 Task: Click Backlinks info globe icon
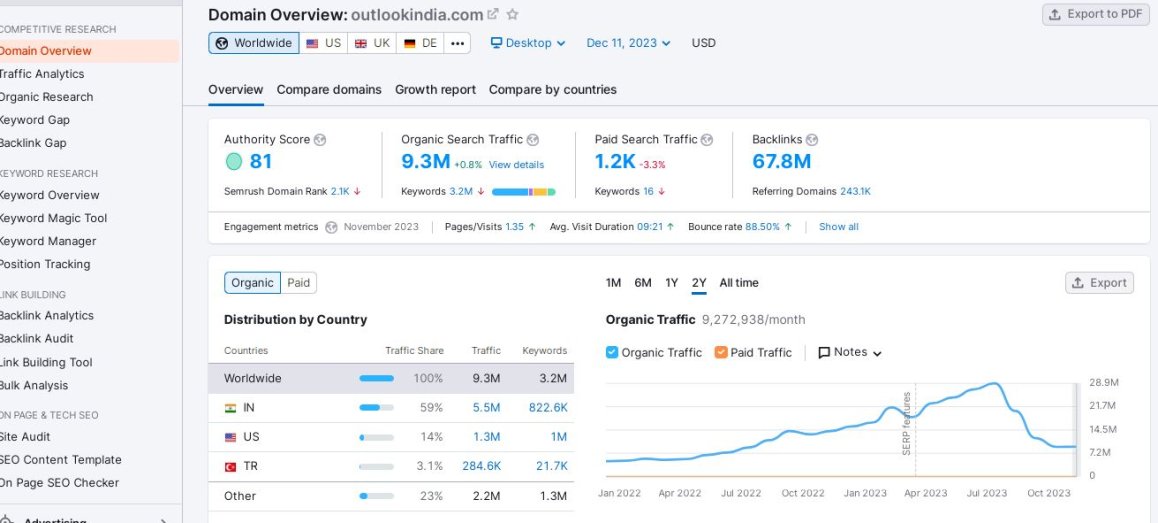coord(812,140)
